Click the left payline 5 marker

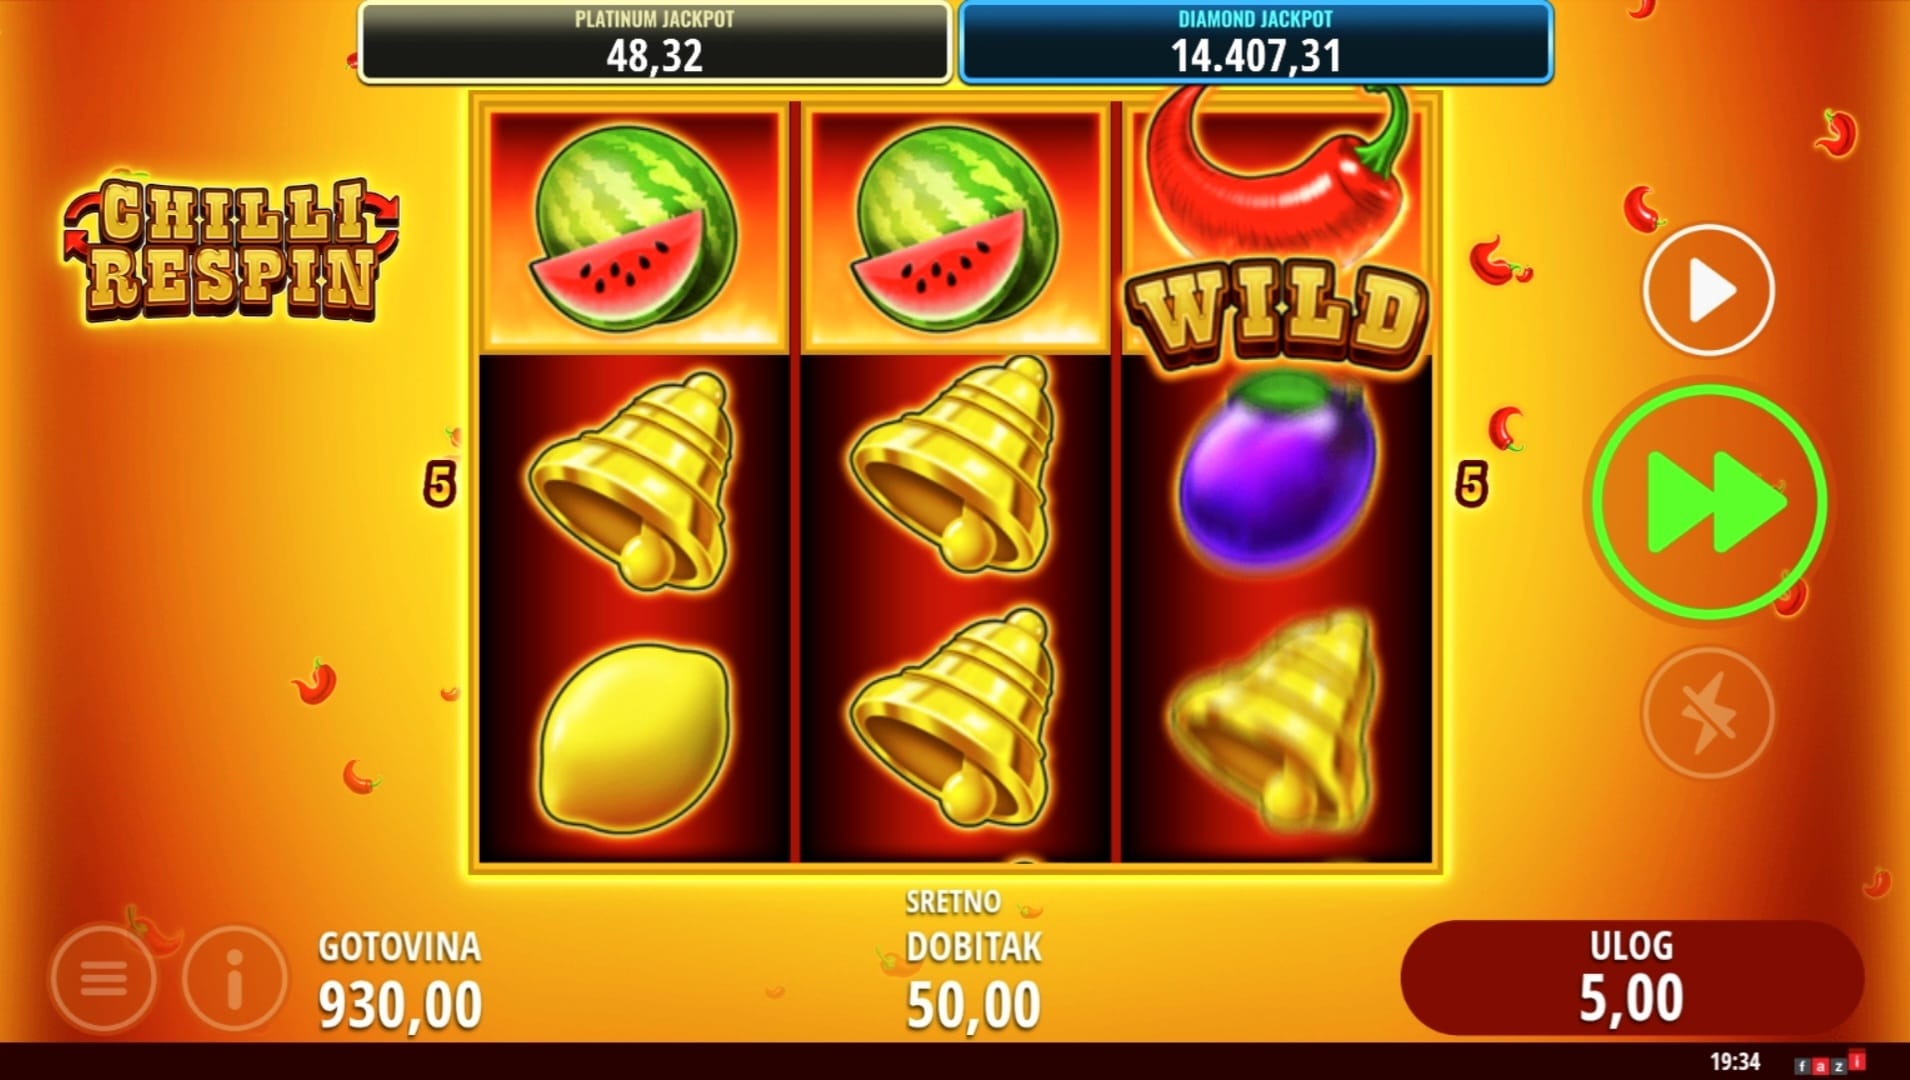click(x=439, y=485)
